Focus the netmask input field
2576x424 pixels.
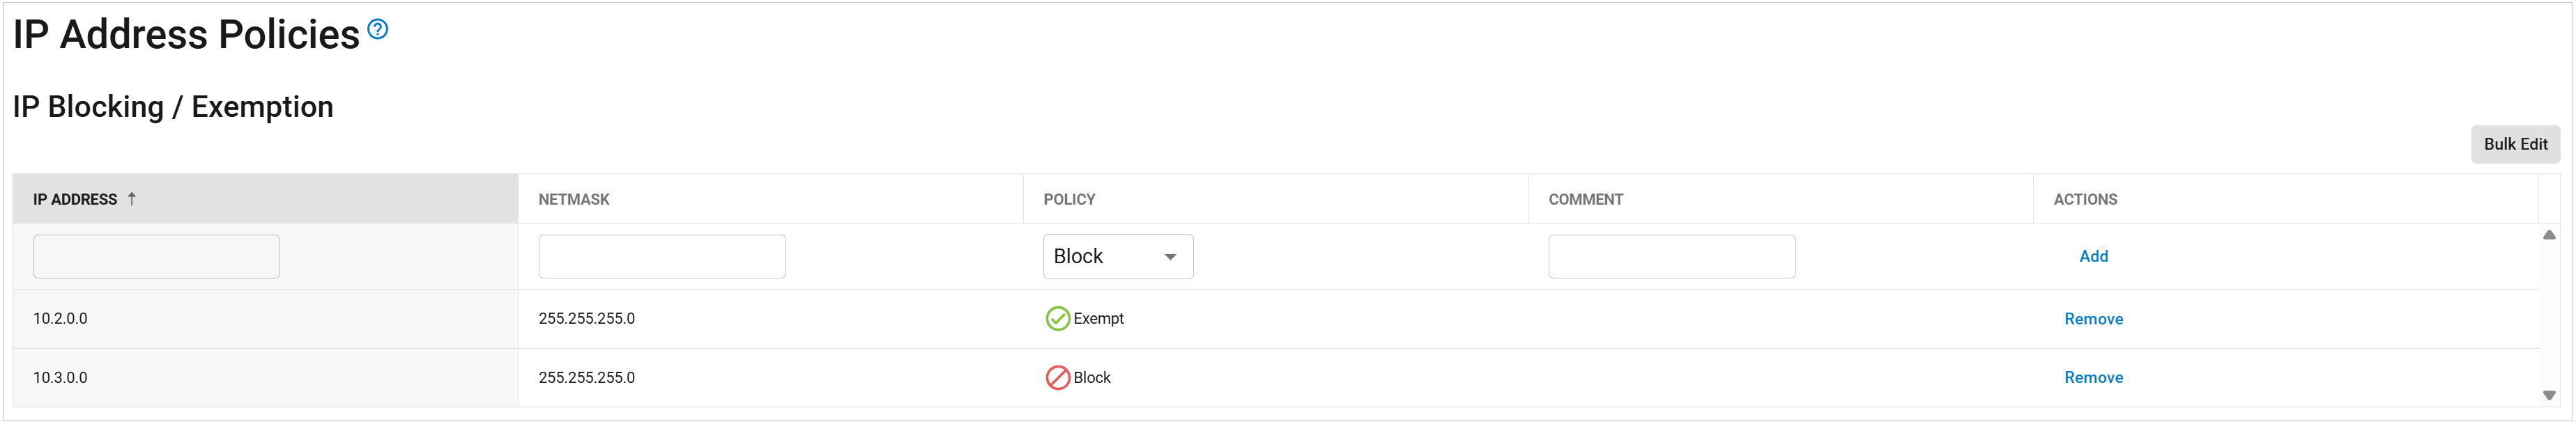click(x=662, y=257)
